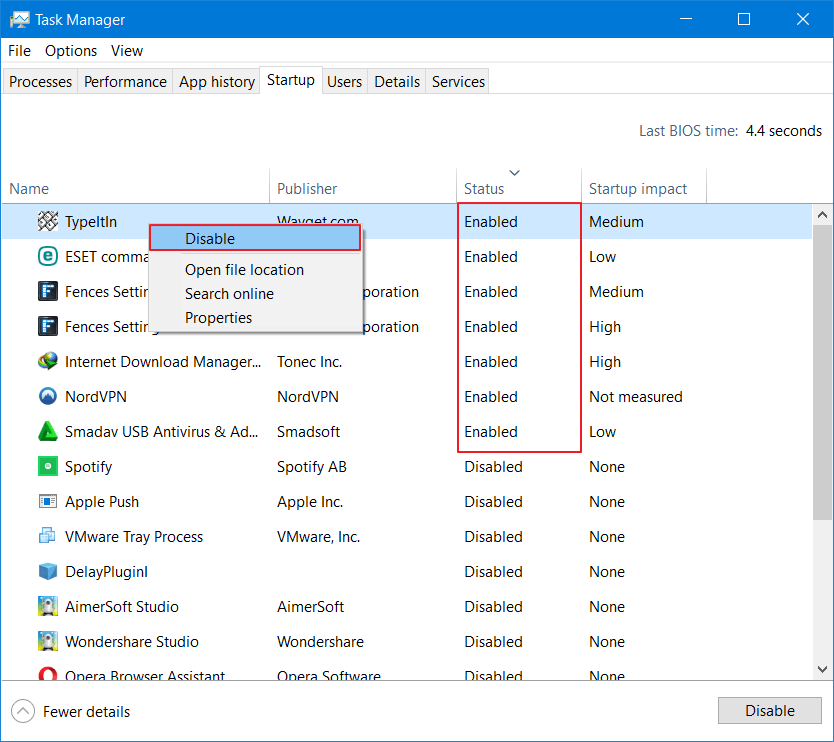Screen dimensions: 834x742
Task: Select the Smadav USB Antivirus row
Action: [x=407, y=431]
